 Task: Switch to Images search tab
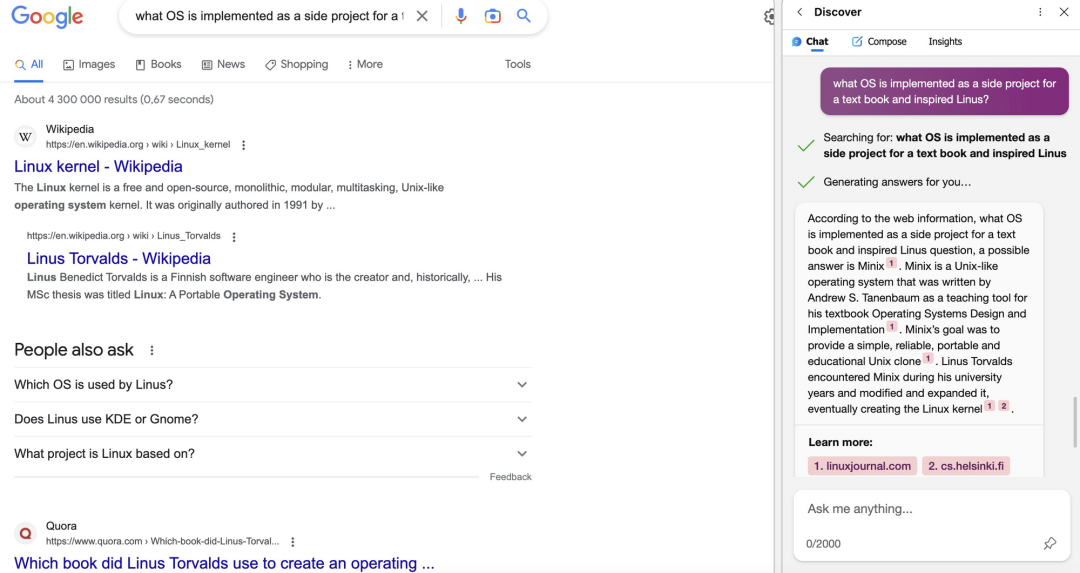(x=89, y=64)
